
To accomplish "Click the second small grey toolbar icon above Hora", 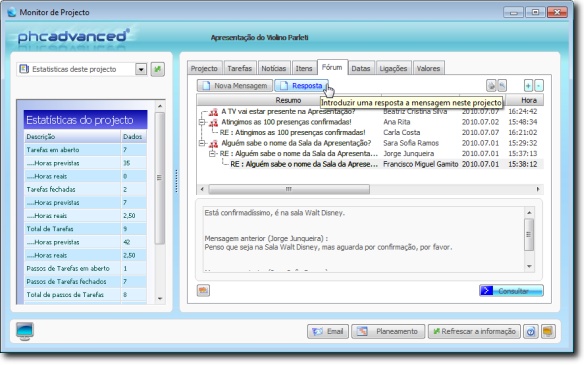I will pos(502,86).
